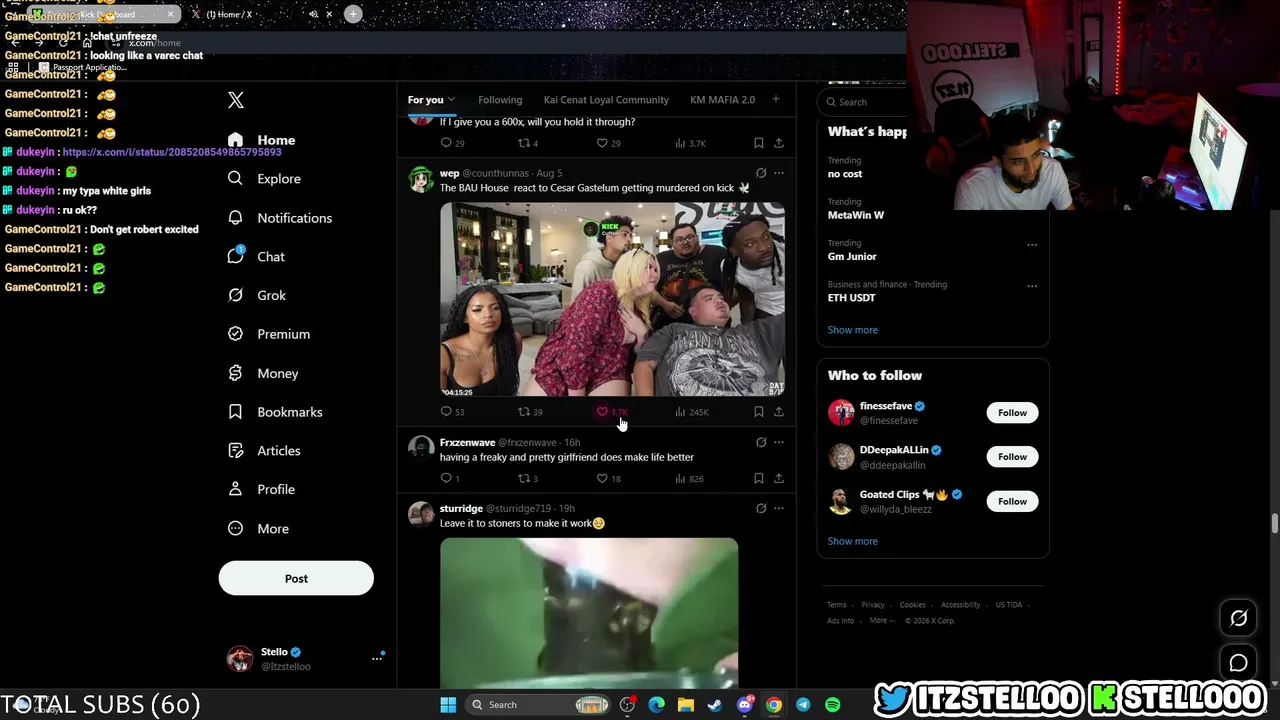Click the X logo above the sidebar
Screen dimensions: 1280x720
click(x=236, y=100)
